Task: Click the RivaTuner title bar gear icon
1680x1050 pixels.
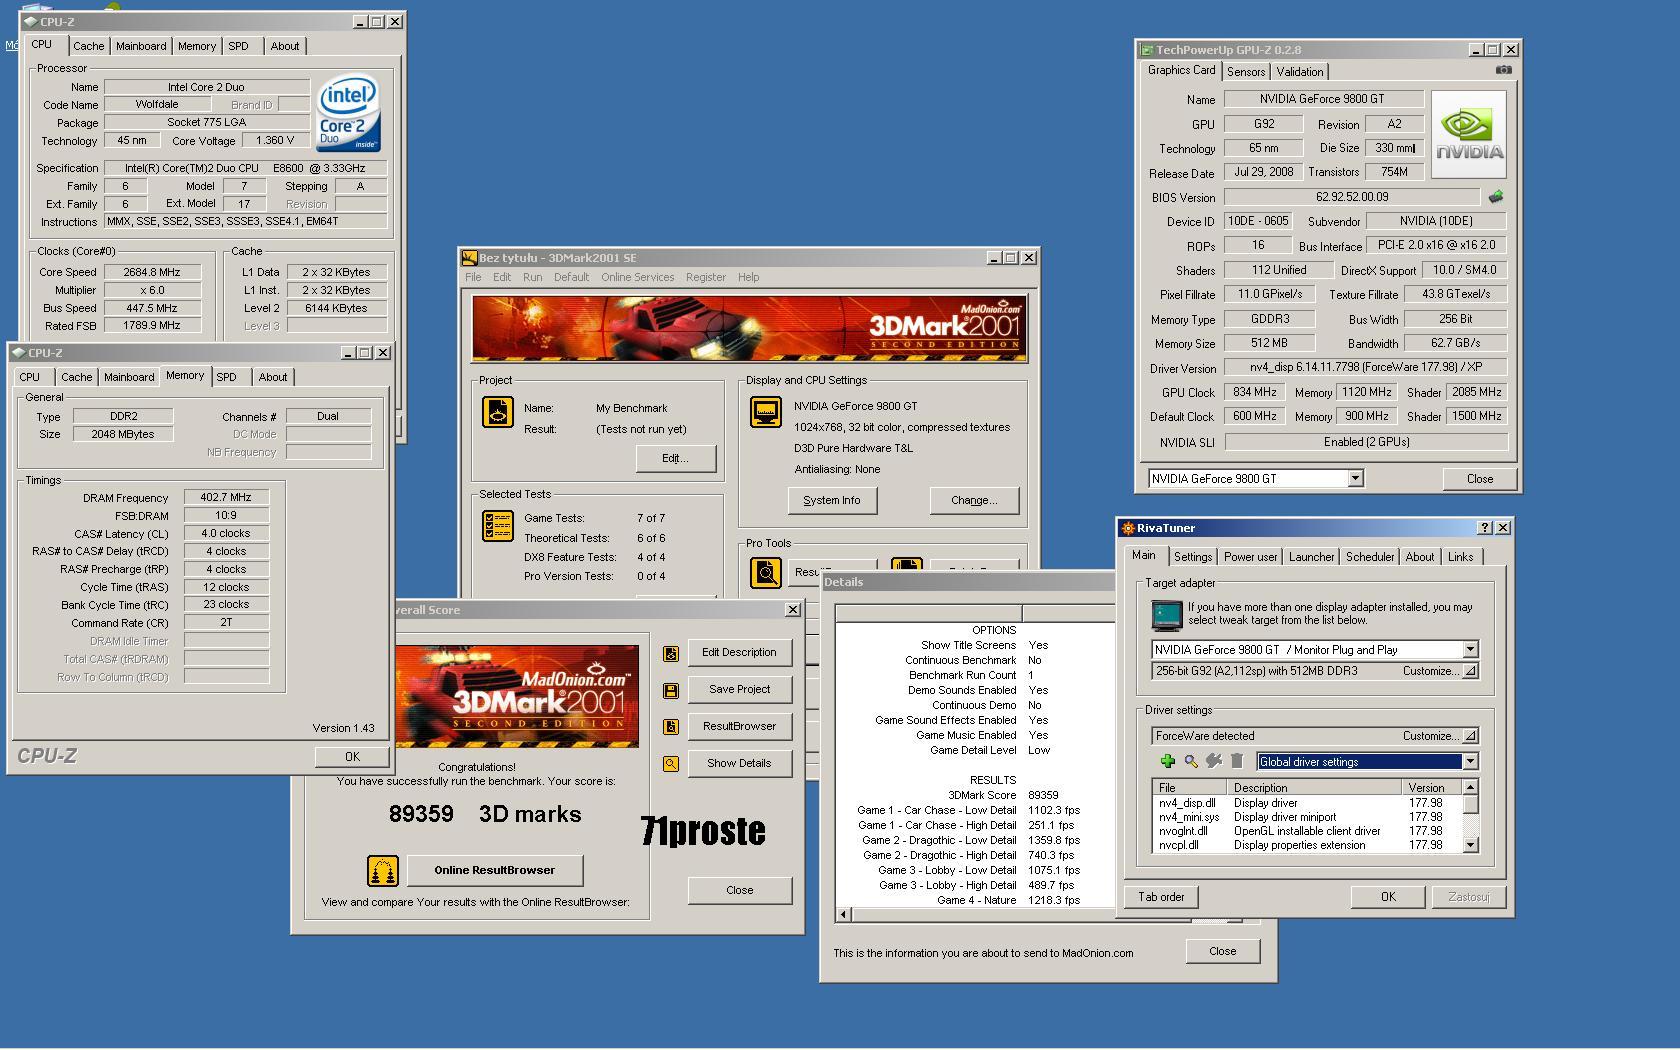Action: (x=1128, y=528)
